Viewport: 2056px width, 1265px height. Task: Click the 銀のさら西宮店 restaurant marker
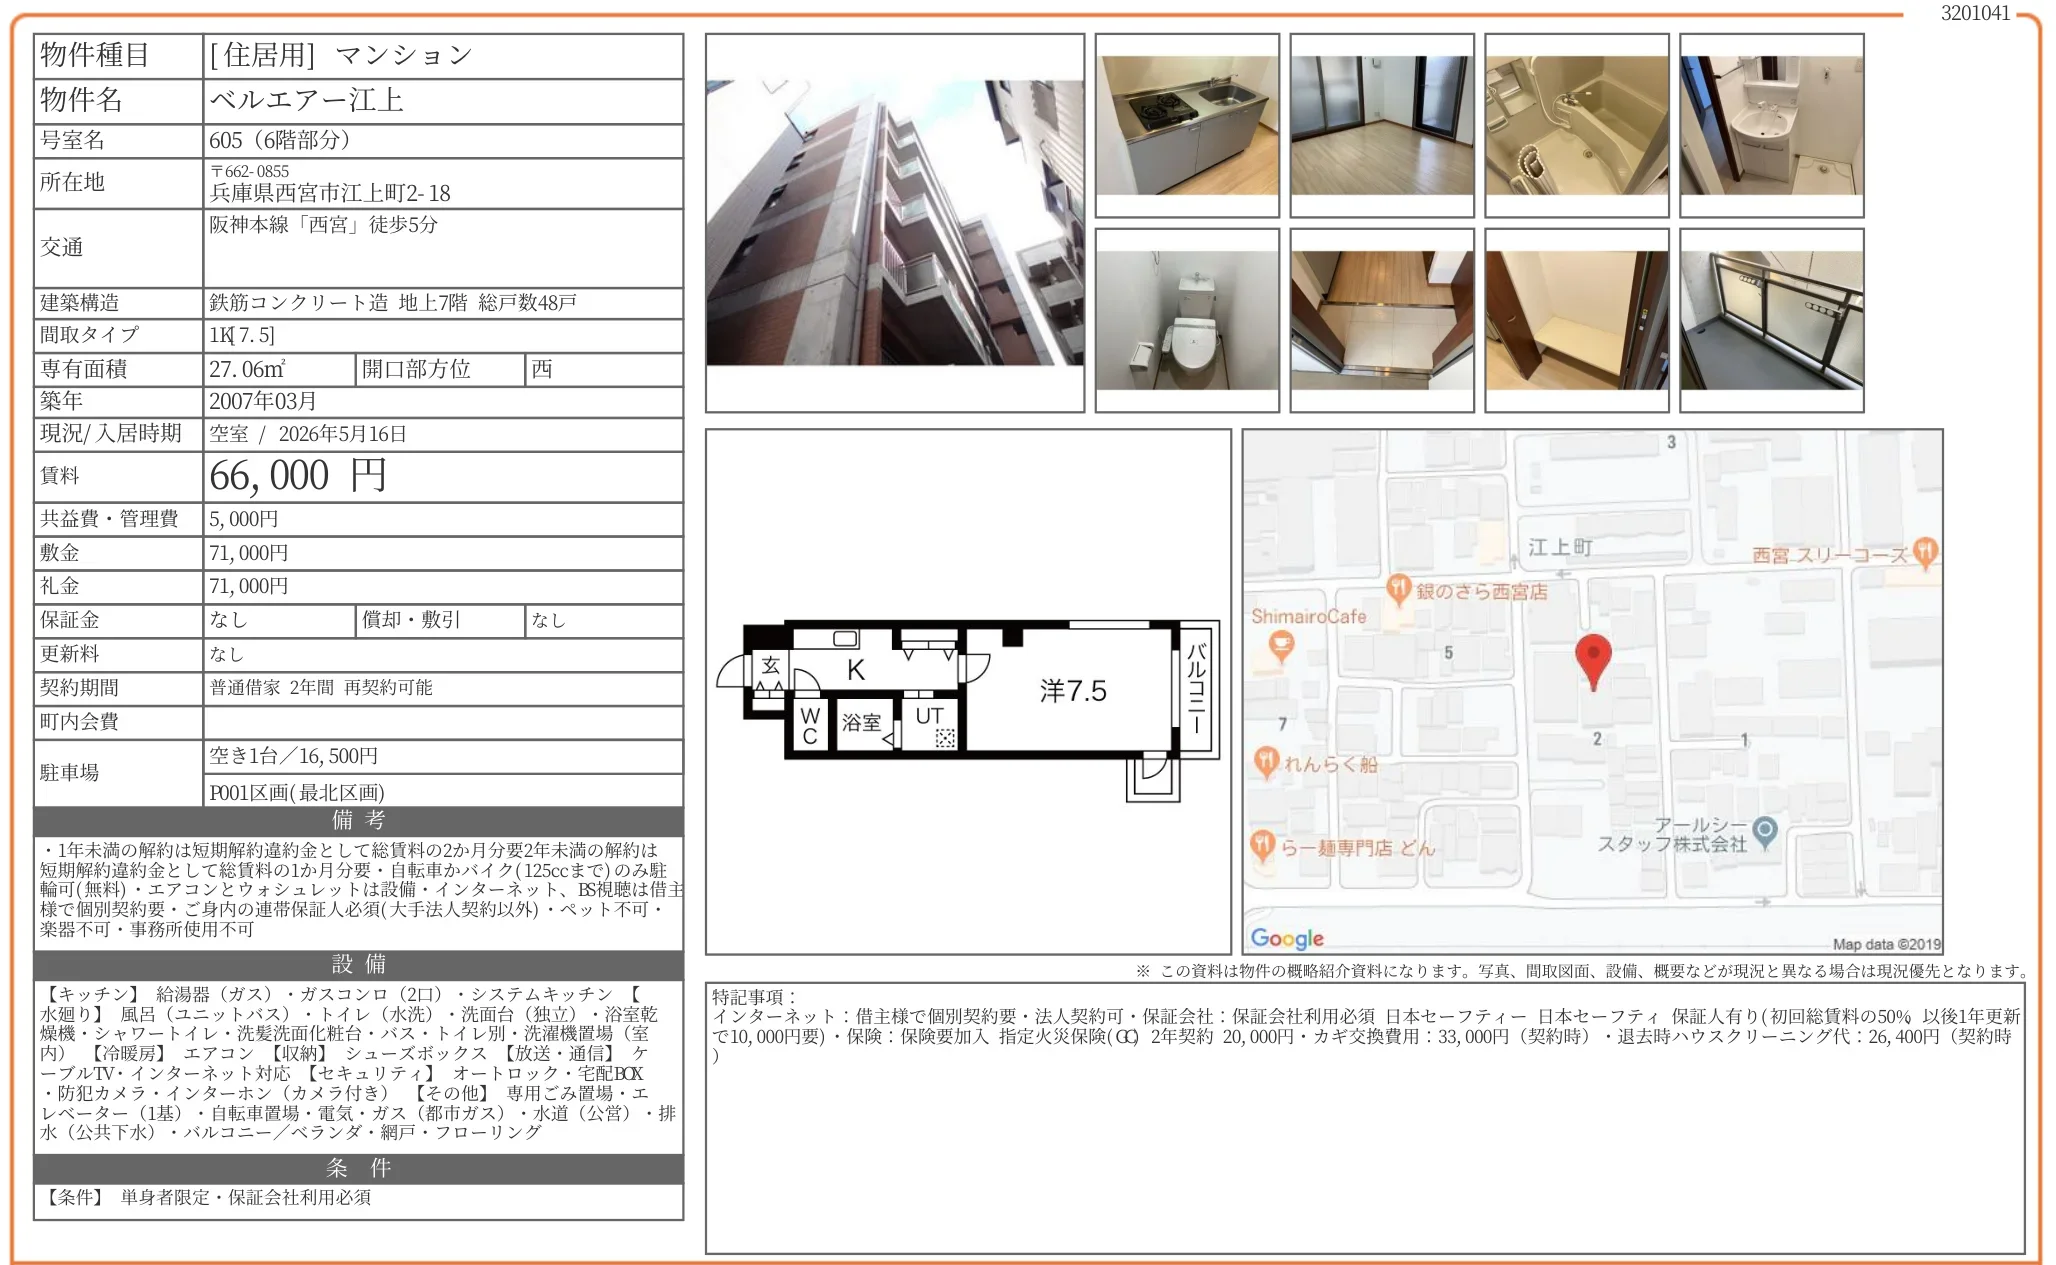pos(1398,589)
